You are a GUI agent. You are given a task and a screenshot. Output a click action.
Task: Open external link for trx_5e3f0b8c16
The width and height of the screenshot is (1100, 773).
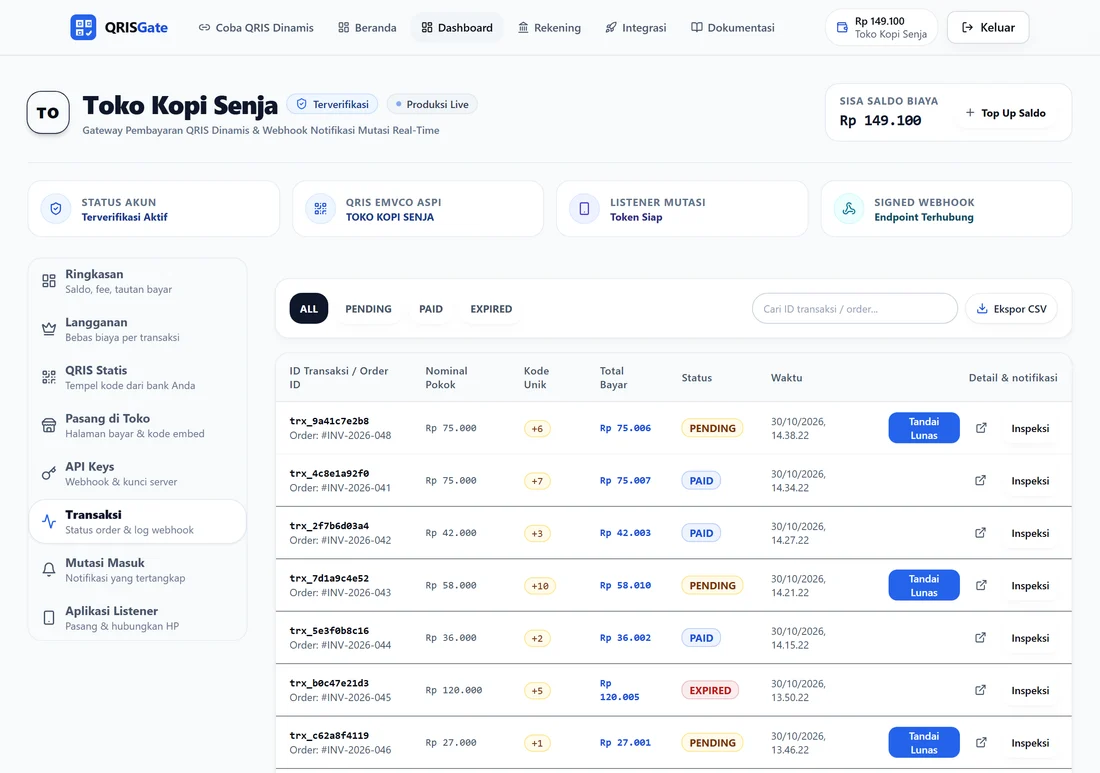[x=981, y=638]
